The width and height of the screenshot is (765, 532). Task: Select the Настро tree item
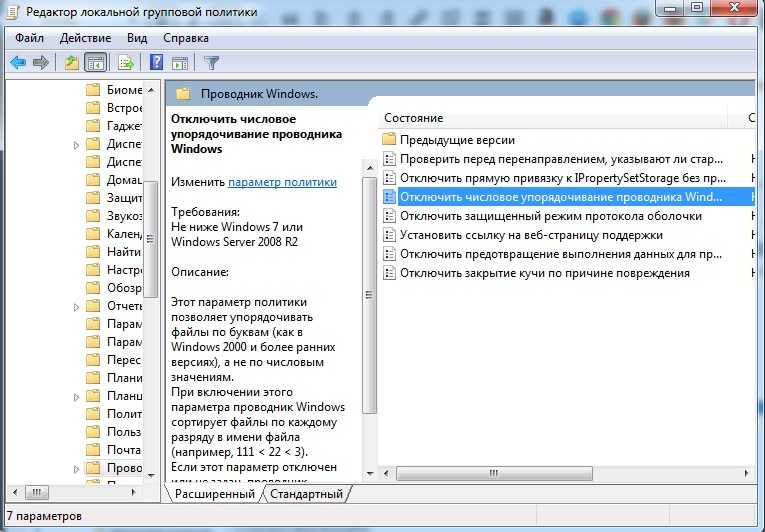[x=124, y=270]
